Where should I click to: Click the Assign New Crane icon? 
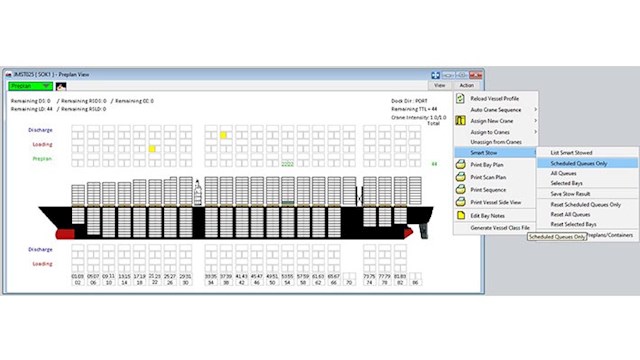point(460,120)
